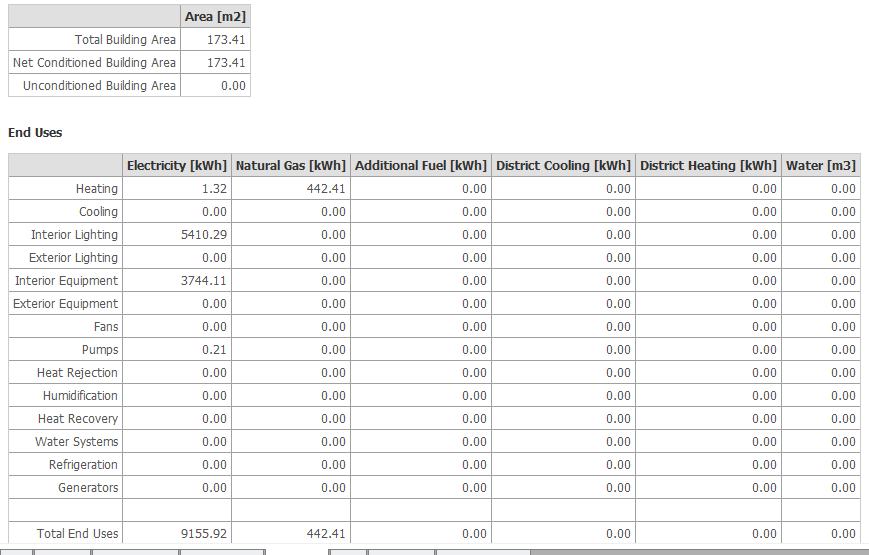Select the Total Building Area label
This screenshot has width=869, height=555.
(125, 40)
